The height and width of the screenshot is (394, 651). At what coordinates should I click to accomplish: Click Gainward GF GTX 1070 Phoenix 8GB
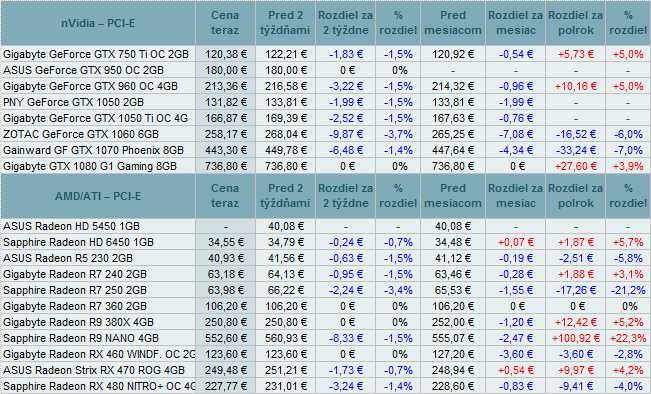coord(93,150)
